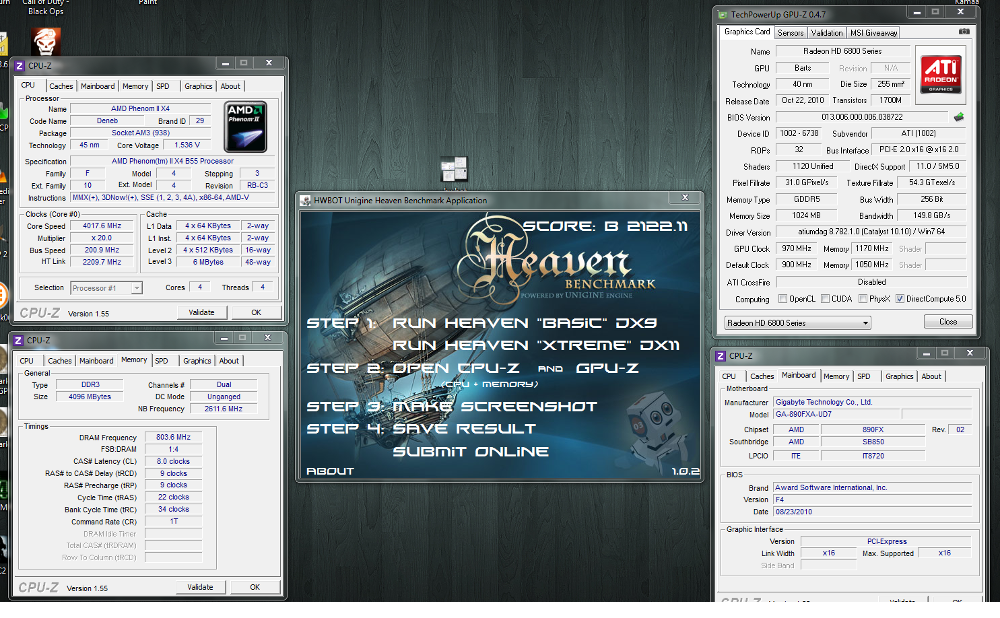
Task: Open the MSI Giveaway tab in GPU-Z
Action: (x=873, y=33)
